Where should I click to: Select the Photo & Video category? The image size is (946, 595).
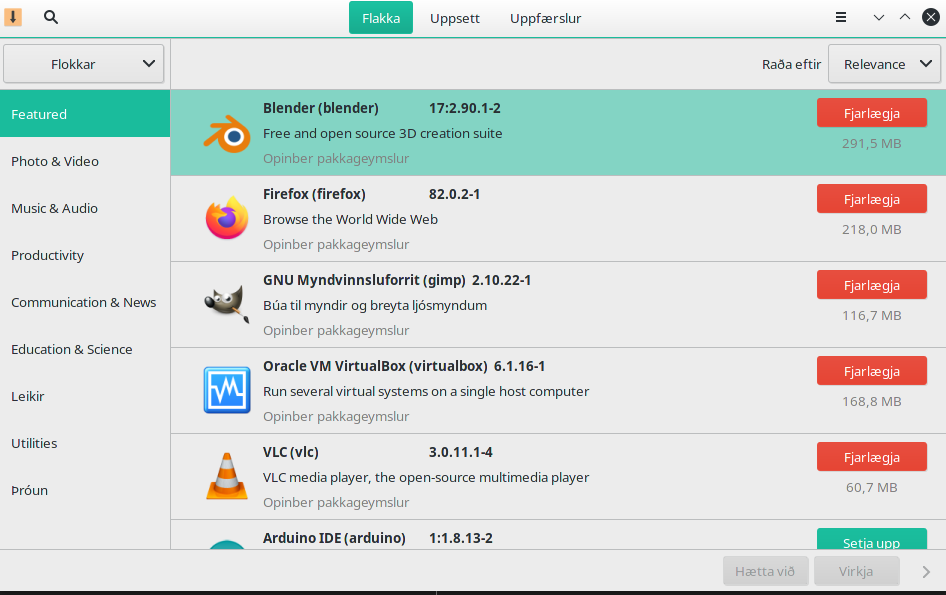(x=85, y=161)
